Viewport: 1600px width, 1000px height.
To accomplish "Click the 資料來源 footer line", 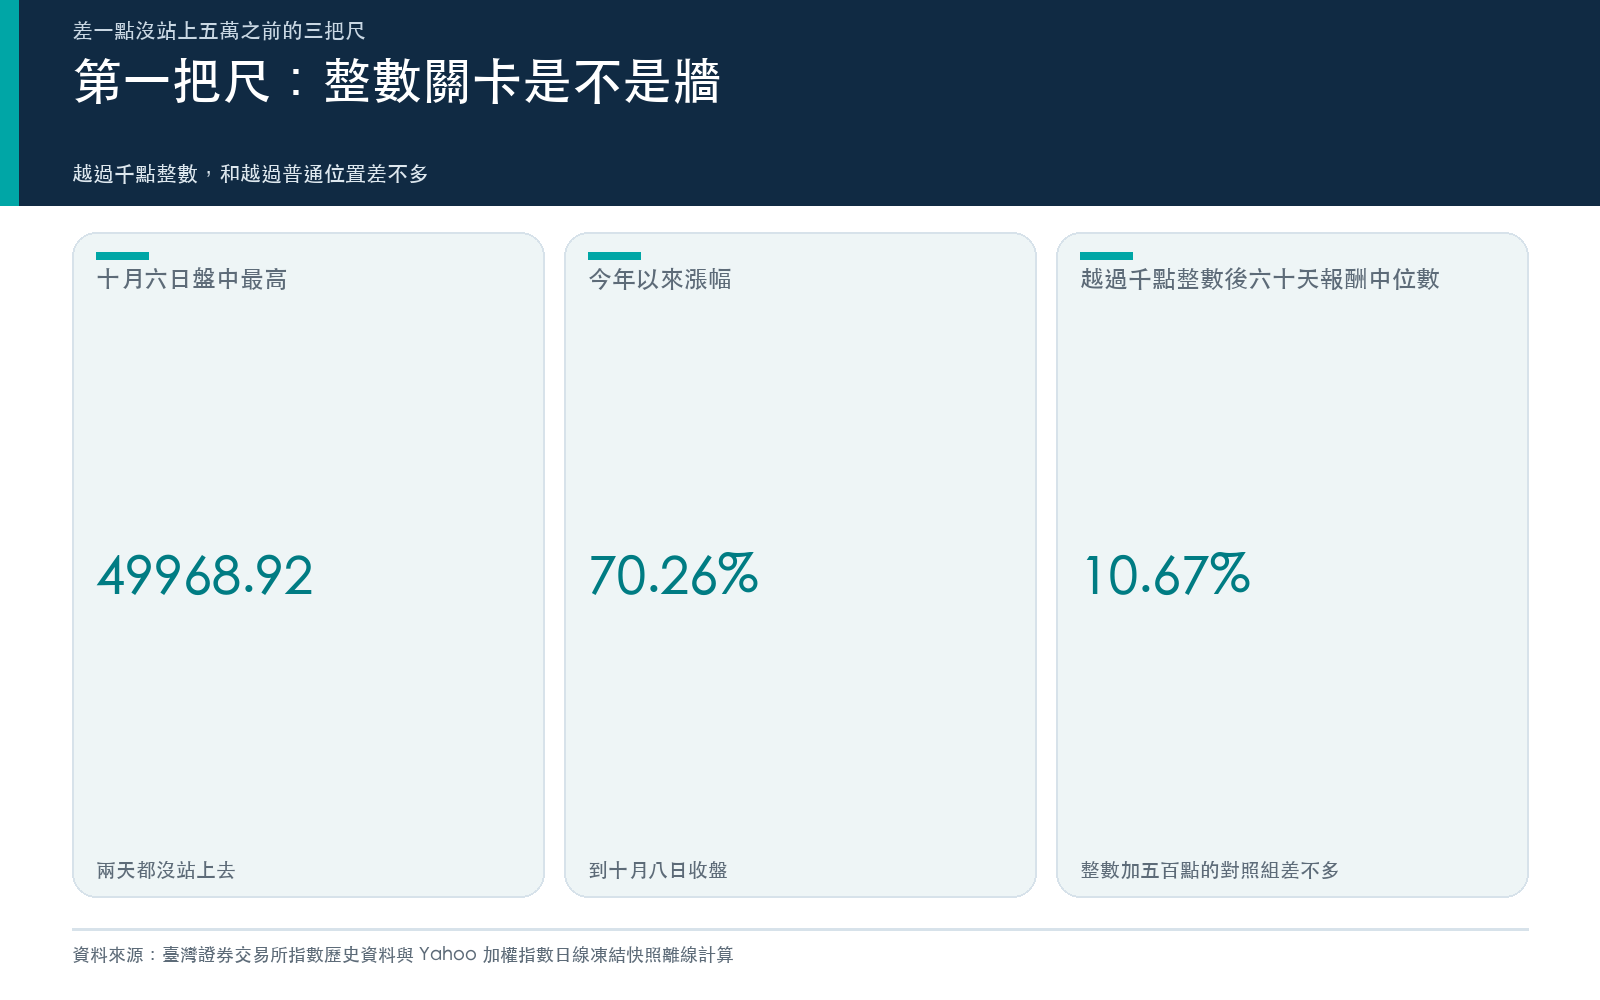I will coord(403,955).
